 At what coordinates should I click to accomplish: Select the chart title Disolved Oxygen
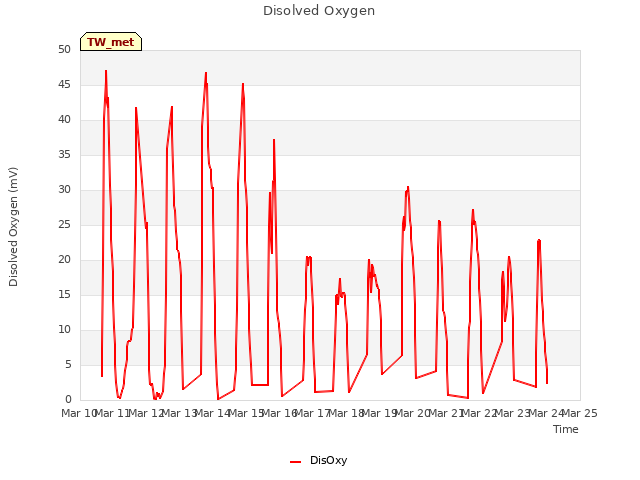(x=319, y=11)
